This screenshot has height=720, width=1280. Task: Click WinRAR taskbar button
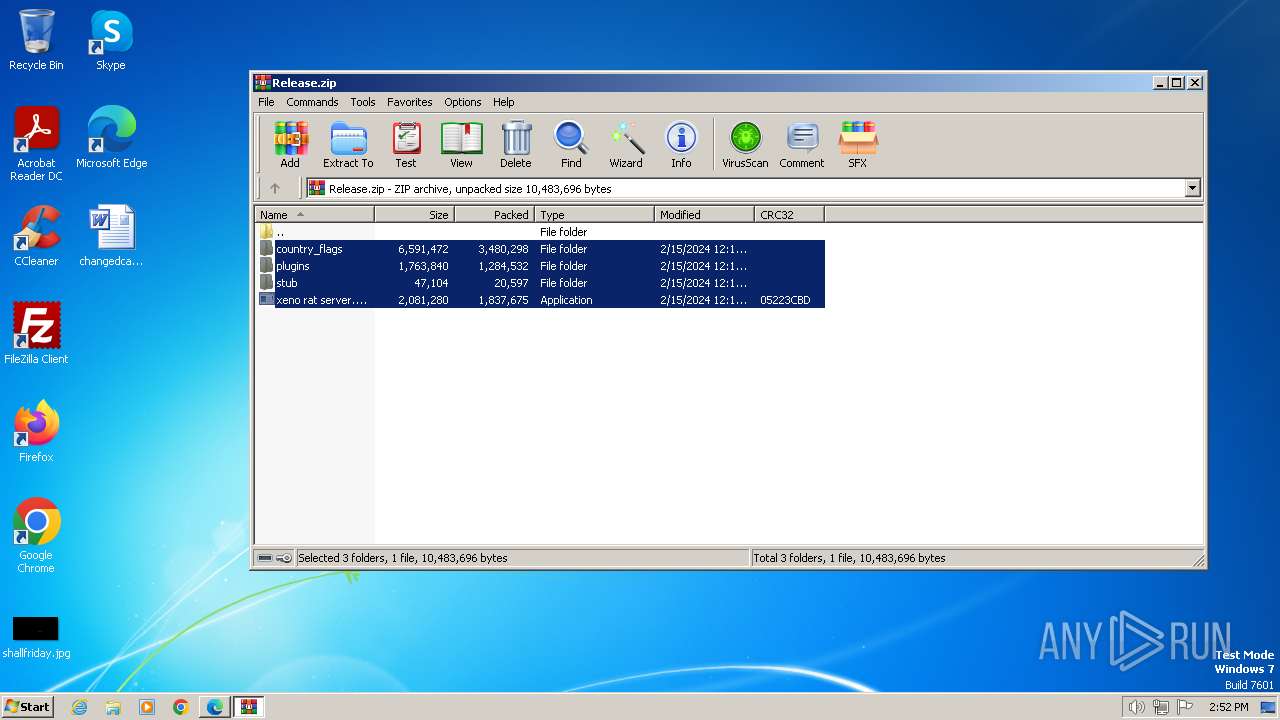pyautogui.click(x=249, y=707)
